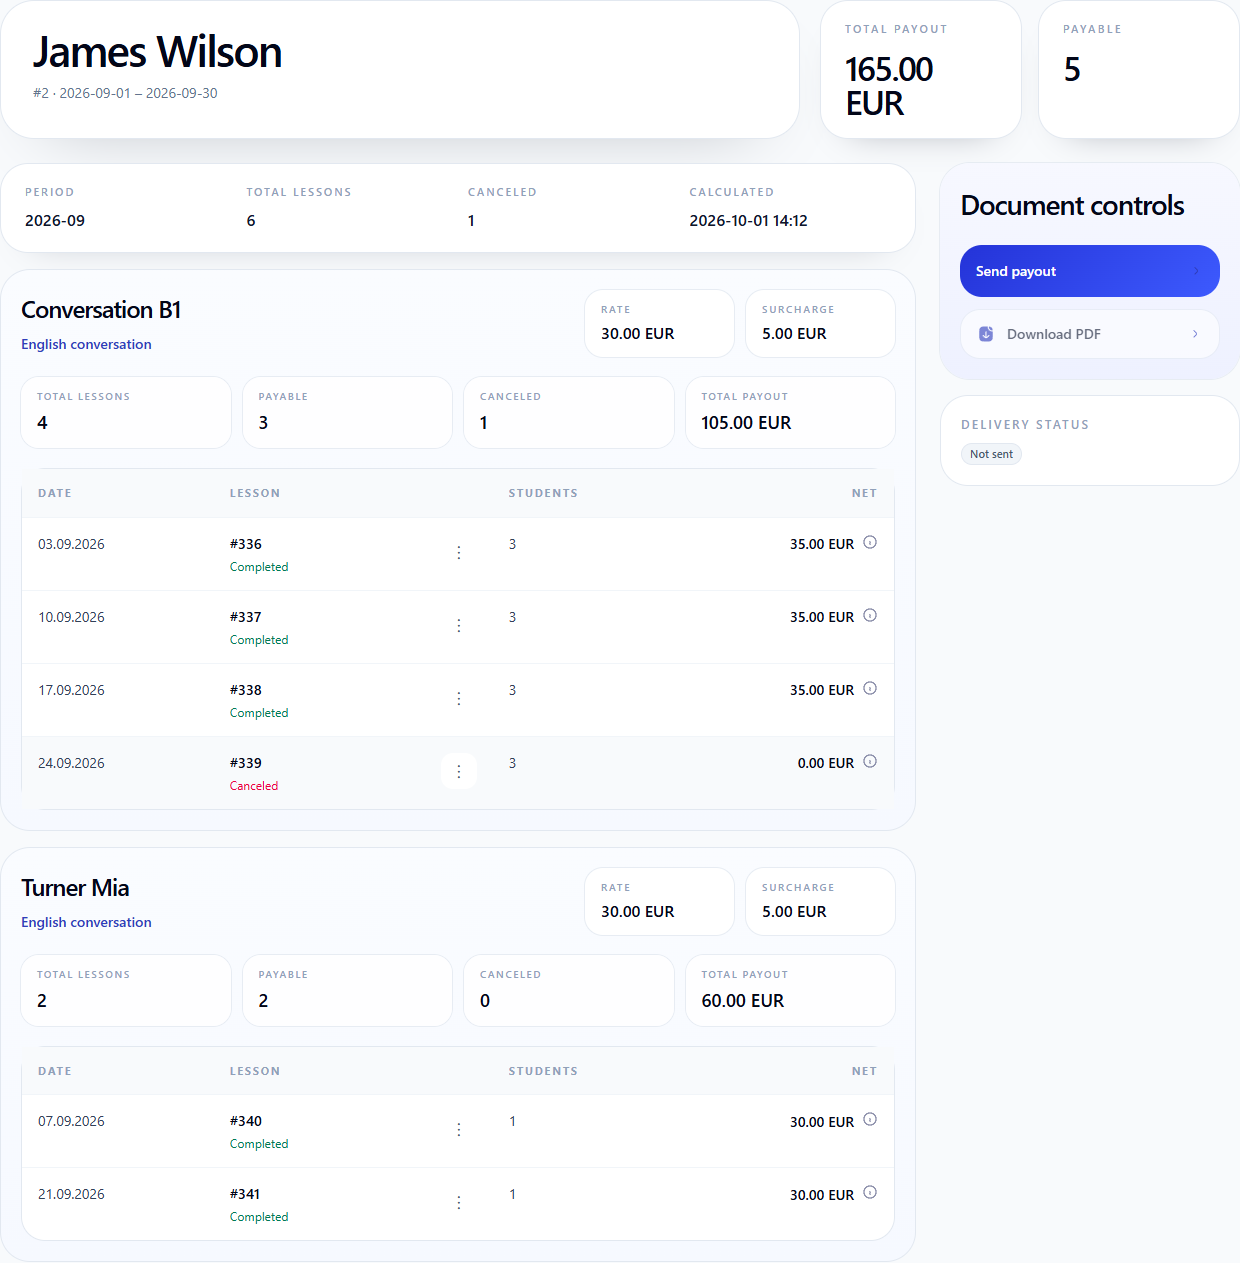Show net info for lesson #340
Viewport: 1240px width, 1263px height.
coord(870,1120)
